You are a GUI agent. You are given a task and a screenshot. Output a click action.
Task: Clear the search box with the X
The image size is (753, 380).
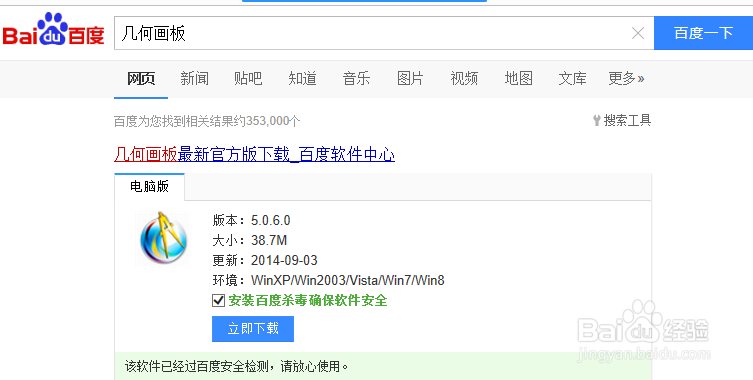638,33
